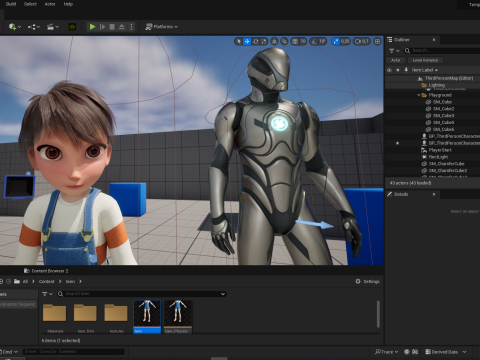Open camera speed setting
The image size is (480, 360).
point(362,41)
